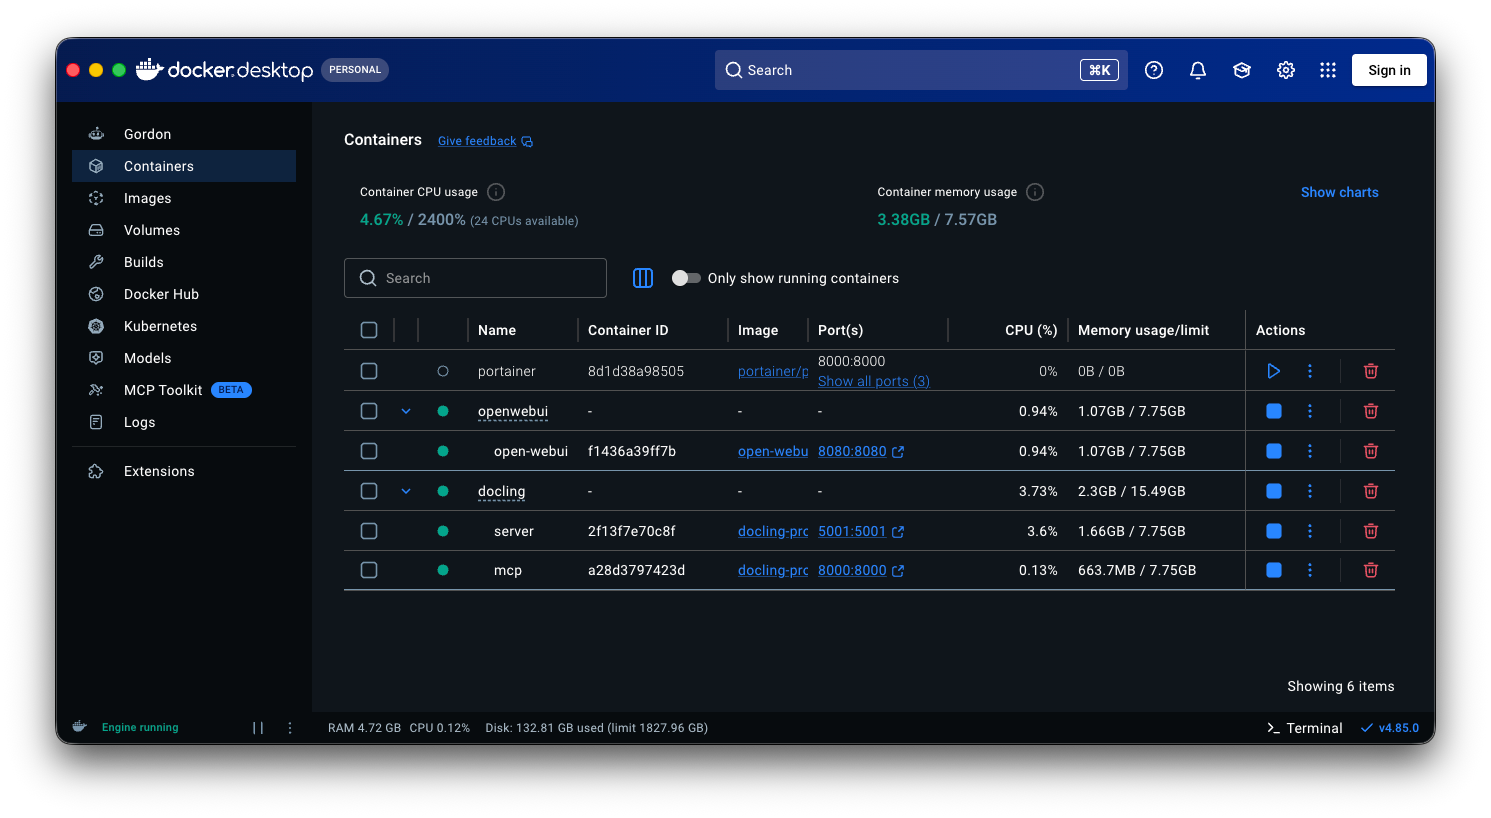
Task: Start the portainer container with play icon
Action: pos(1274,371)
